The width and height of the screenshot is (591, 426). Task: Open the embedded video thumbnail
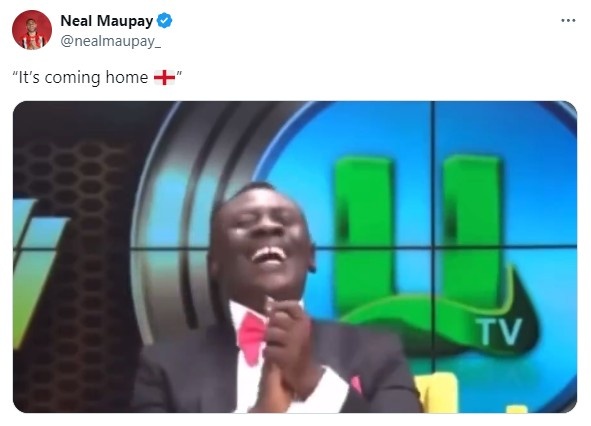click(295, 257)
